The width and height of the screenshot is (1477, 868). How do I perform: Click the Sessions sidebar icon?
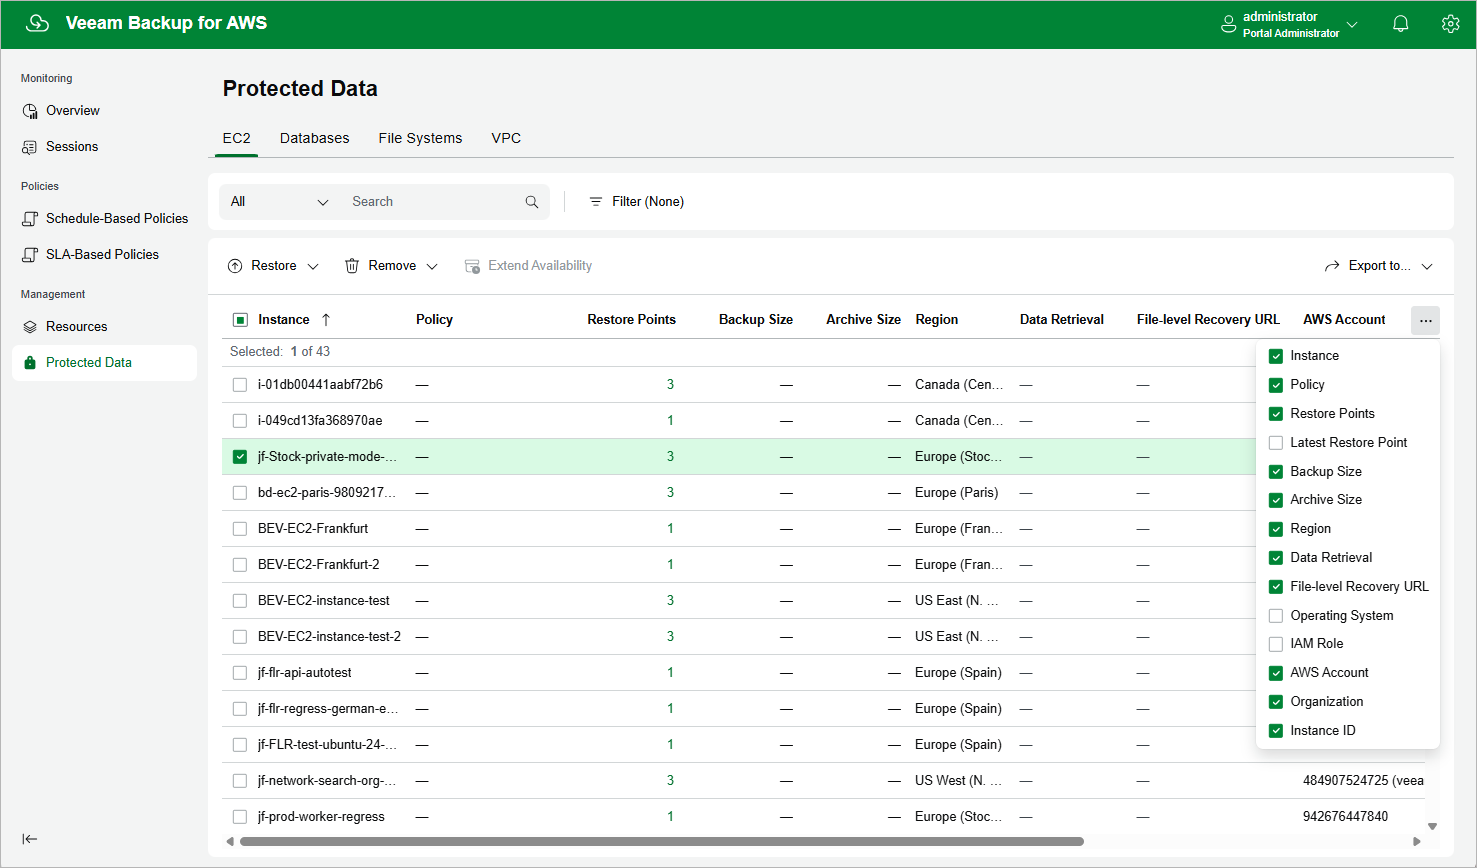(30, 147)
